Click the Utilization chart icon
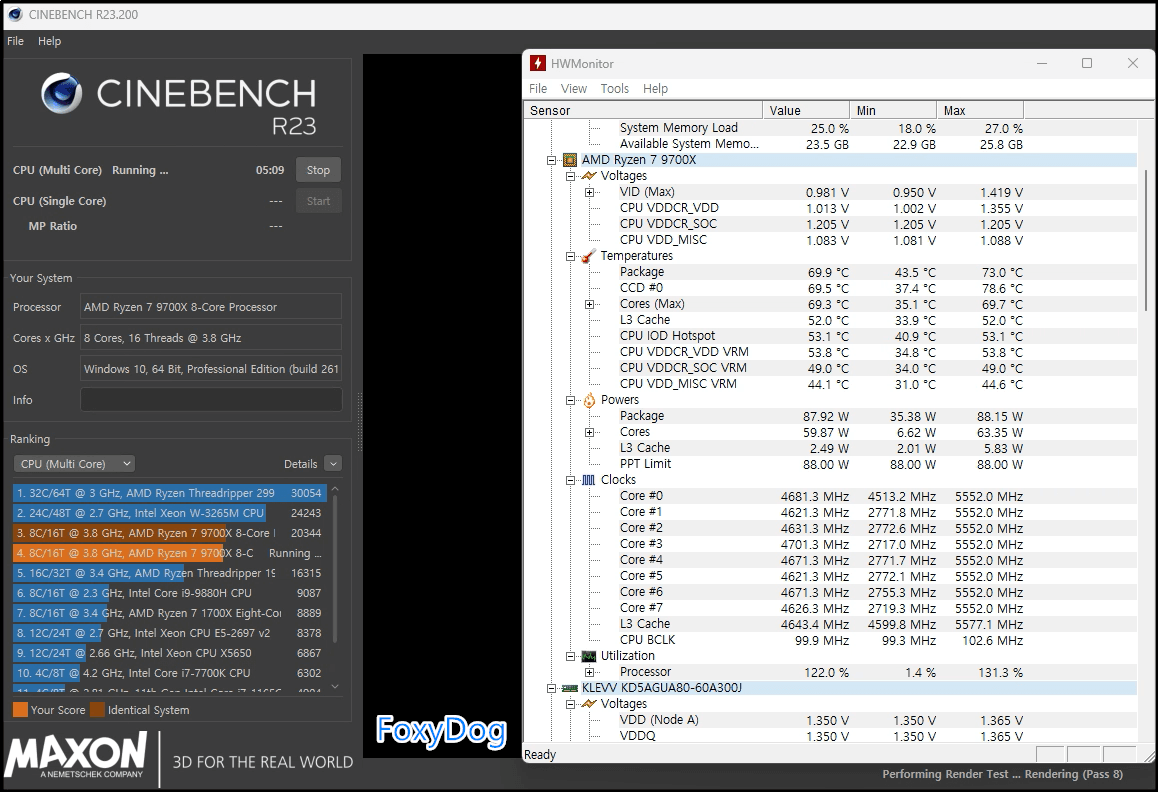 (x=589, y=656)
